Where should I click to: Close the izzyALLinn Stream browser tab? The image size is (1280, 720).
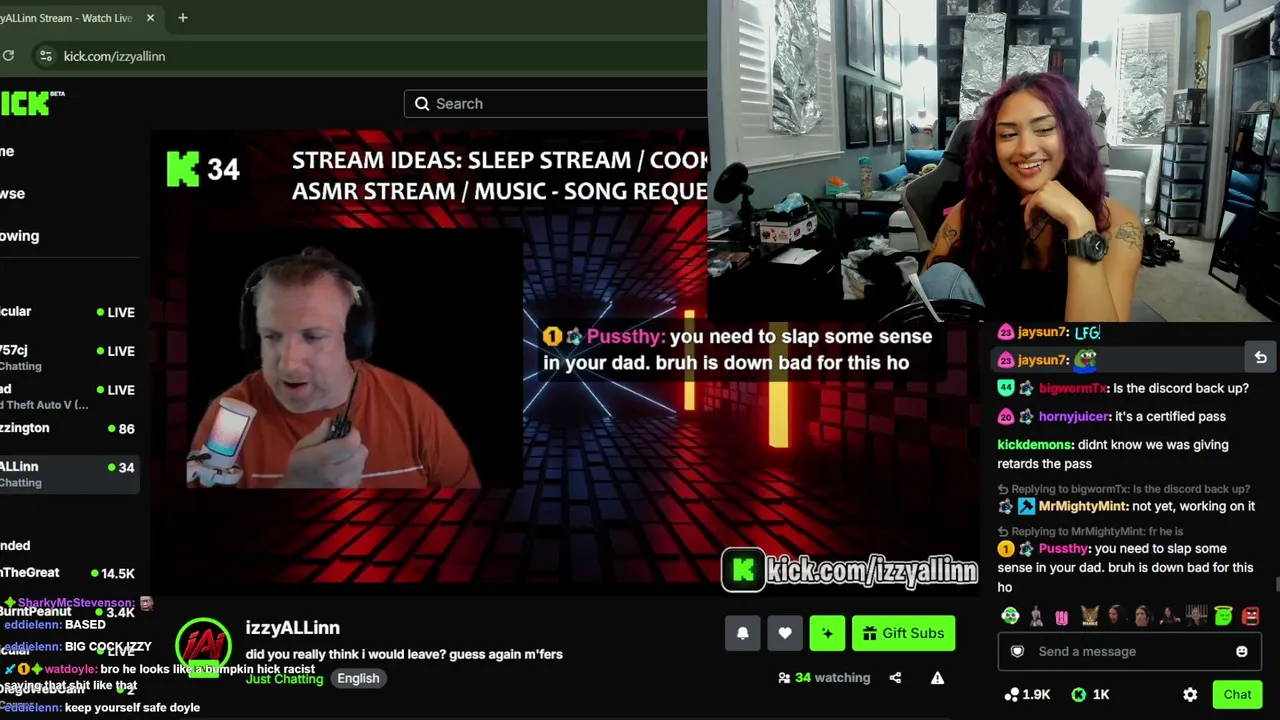coord(150,18)
